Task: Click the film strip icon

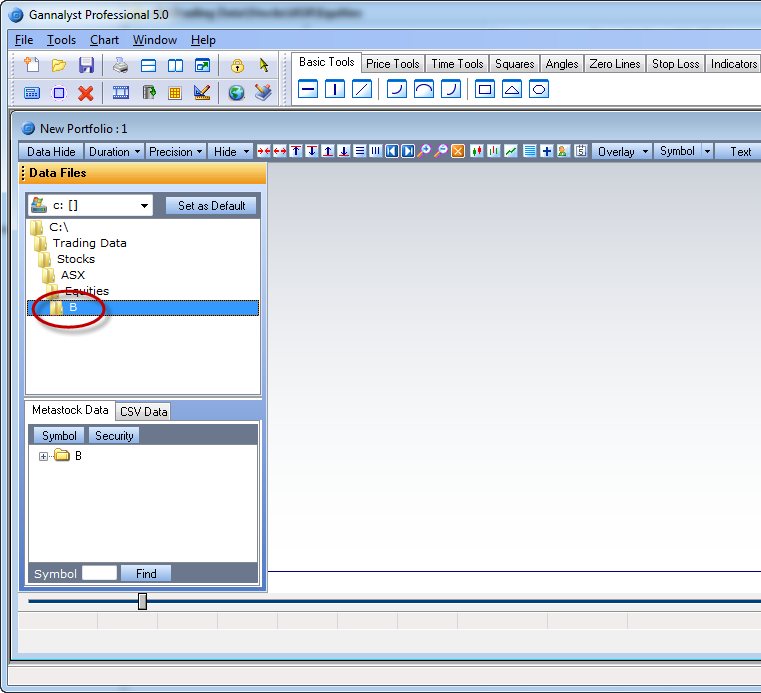Action: [120, 92]
